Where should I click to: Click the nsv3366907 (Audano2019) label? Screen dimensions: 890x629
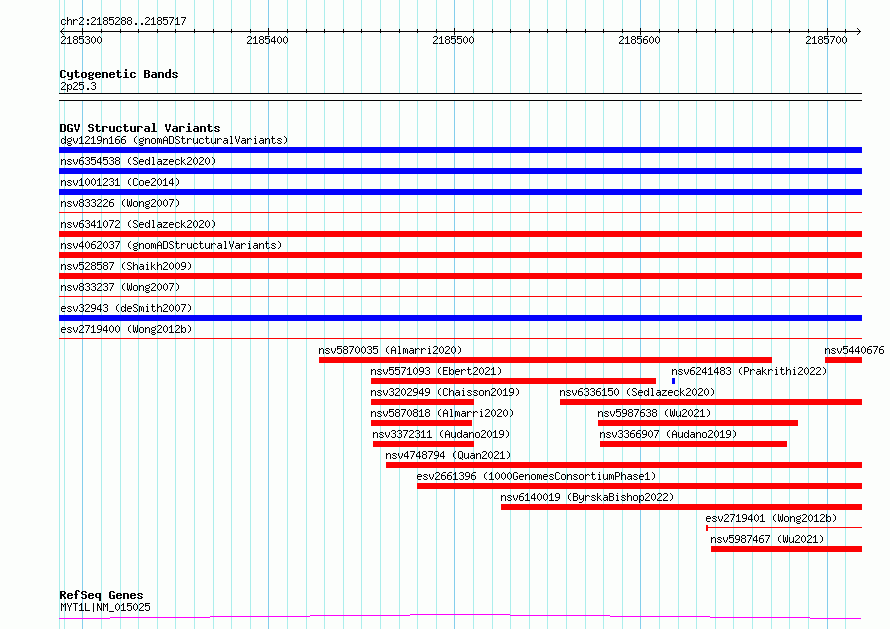coord(668,434)
